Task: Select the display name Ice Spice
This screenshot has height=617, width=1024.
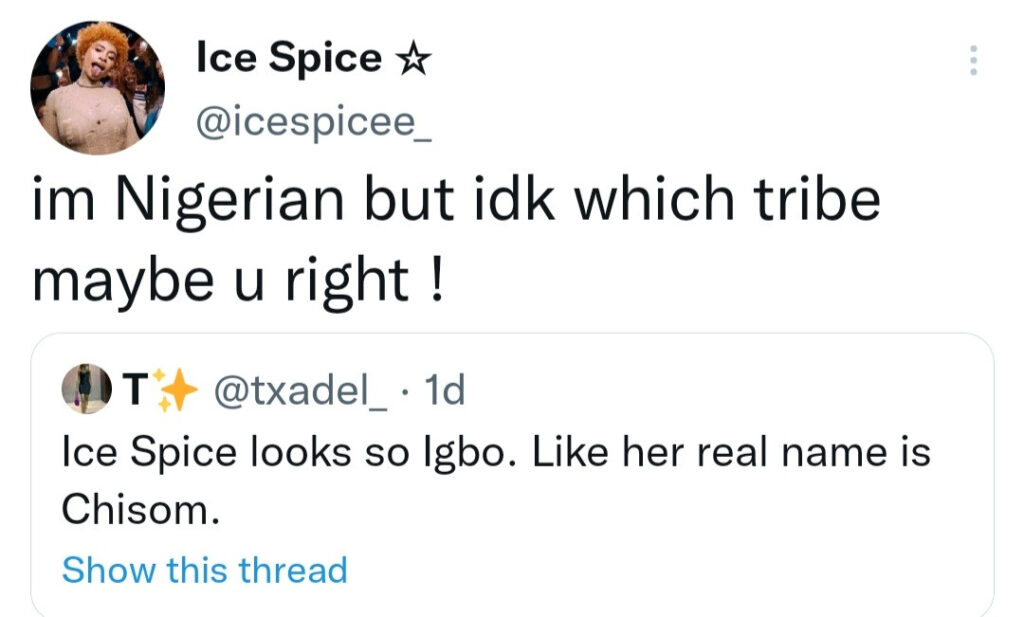Action: coord(288,57)
